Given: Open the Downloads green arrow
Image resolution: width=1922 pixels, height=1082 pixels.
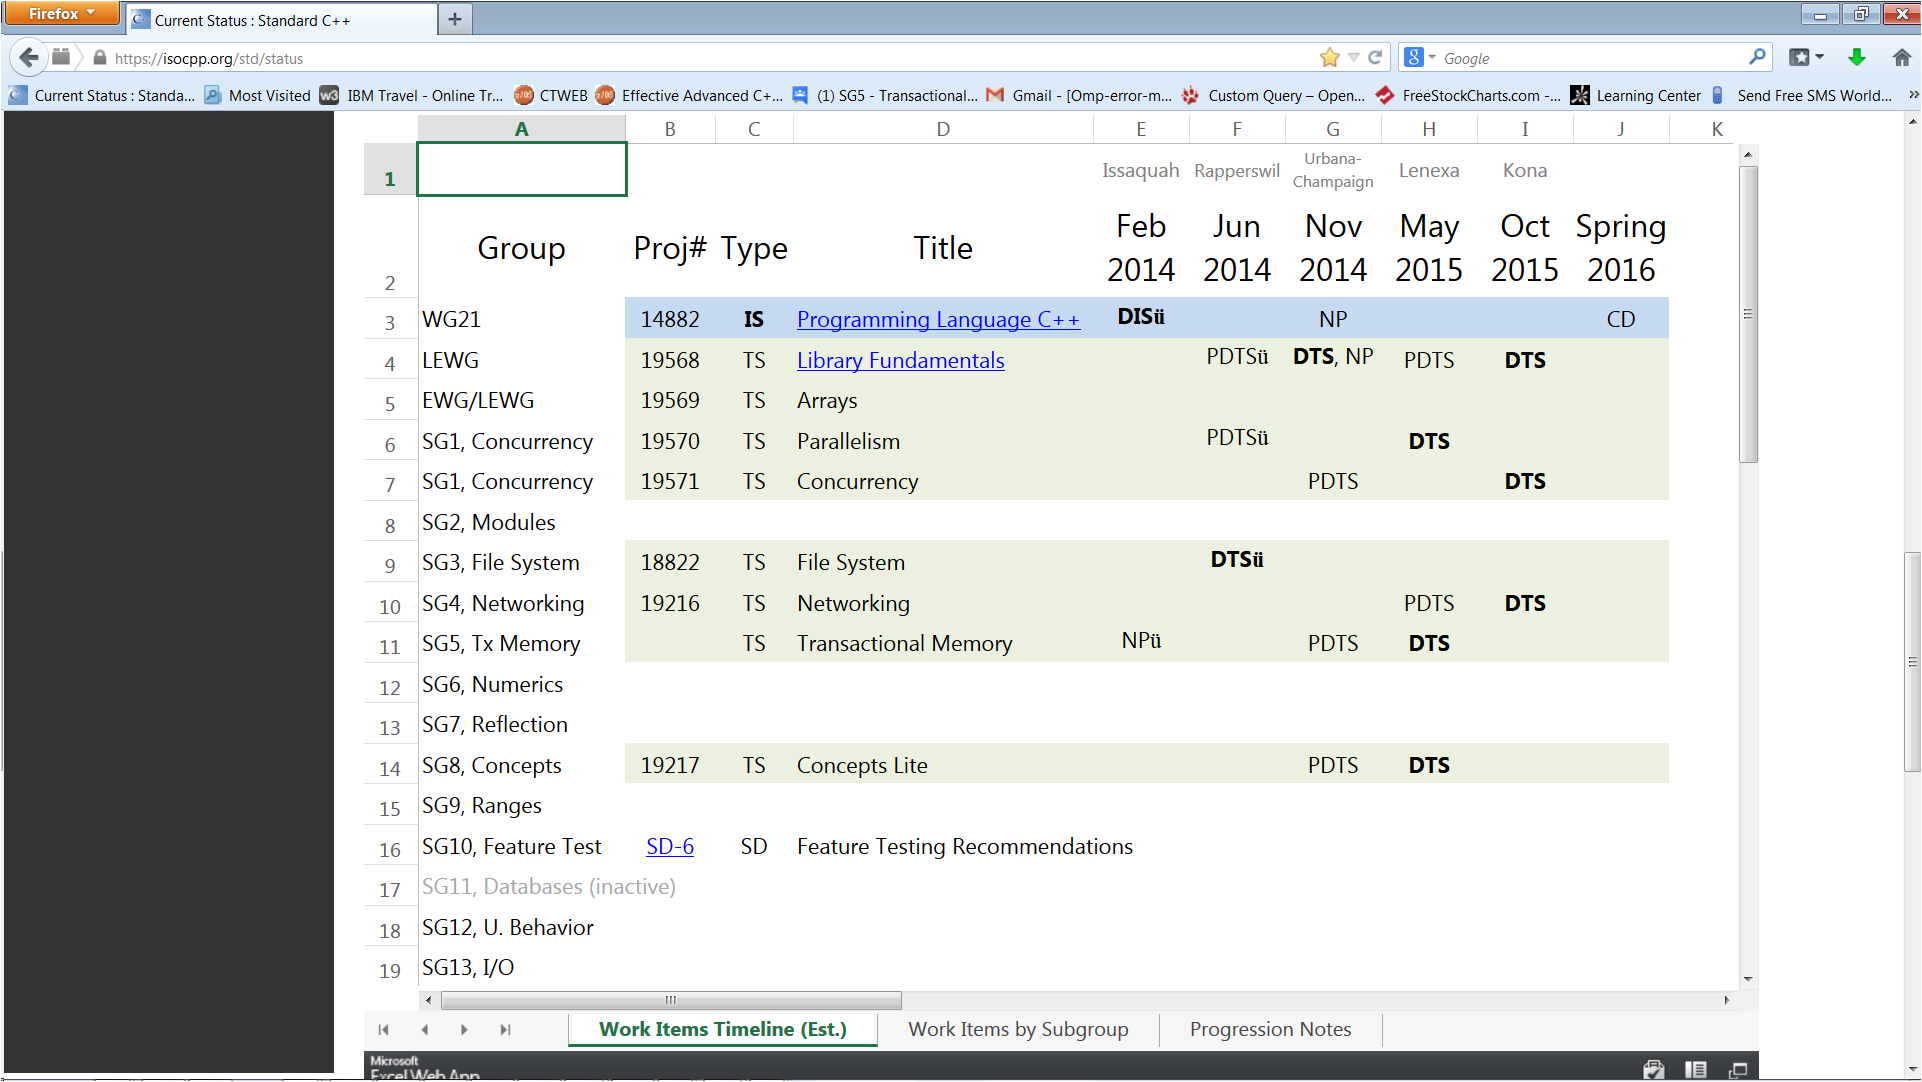Looking at the screenshot, I should (x=1856, y=57).
